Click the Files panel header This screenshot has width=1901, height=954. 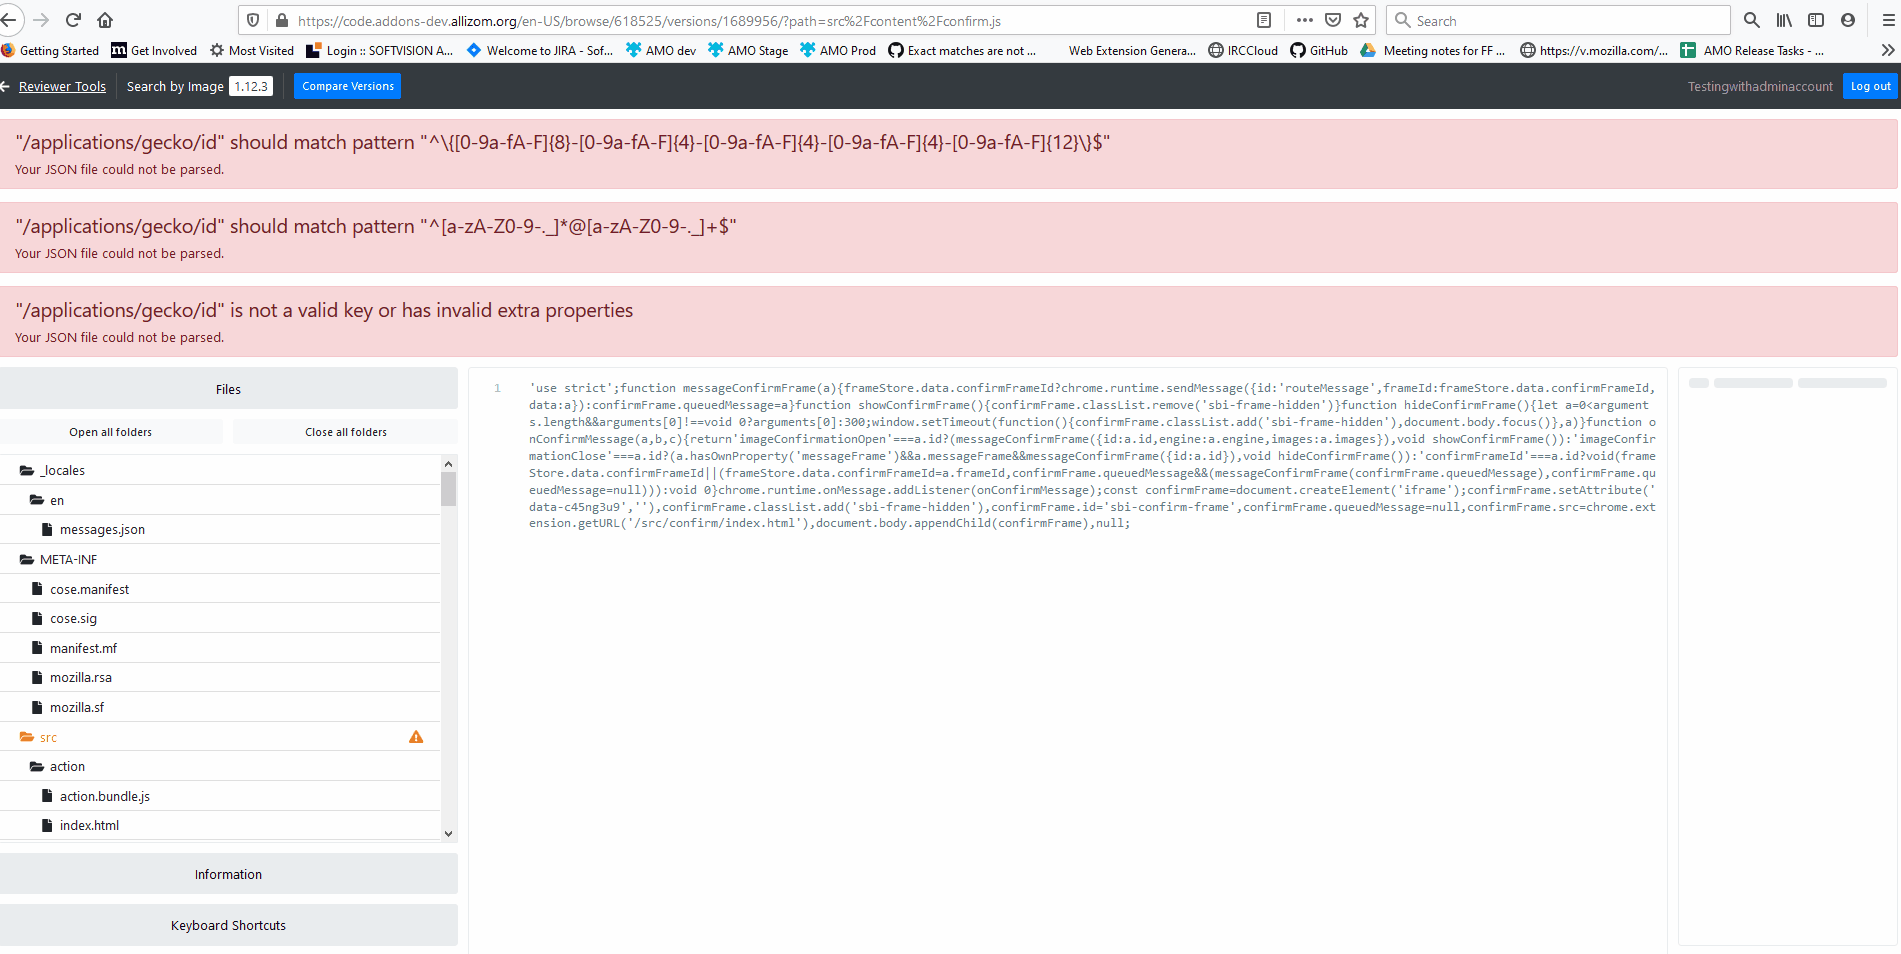coord(228,389)
